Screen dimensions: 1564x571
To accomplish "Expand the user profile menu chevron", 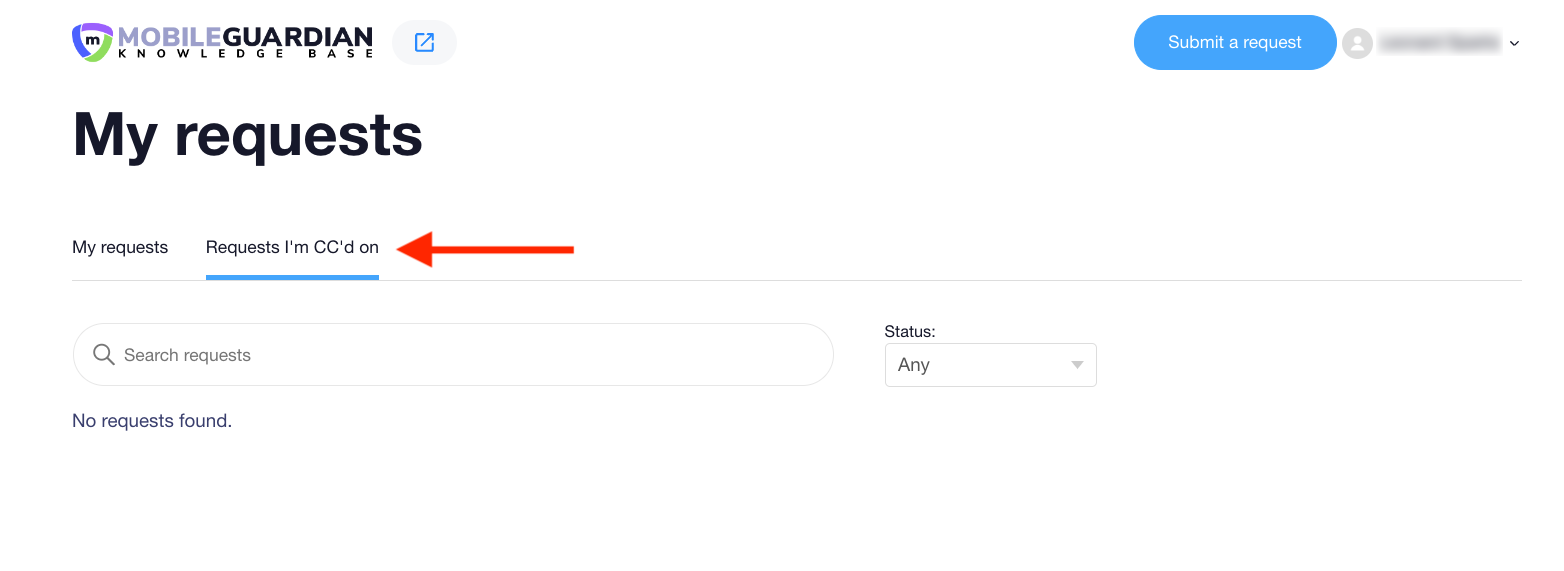I will tap(1514, 43).
